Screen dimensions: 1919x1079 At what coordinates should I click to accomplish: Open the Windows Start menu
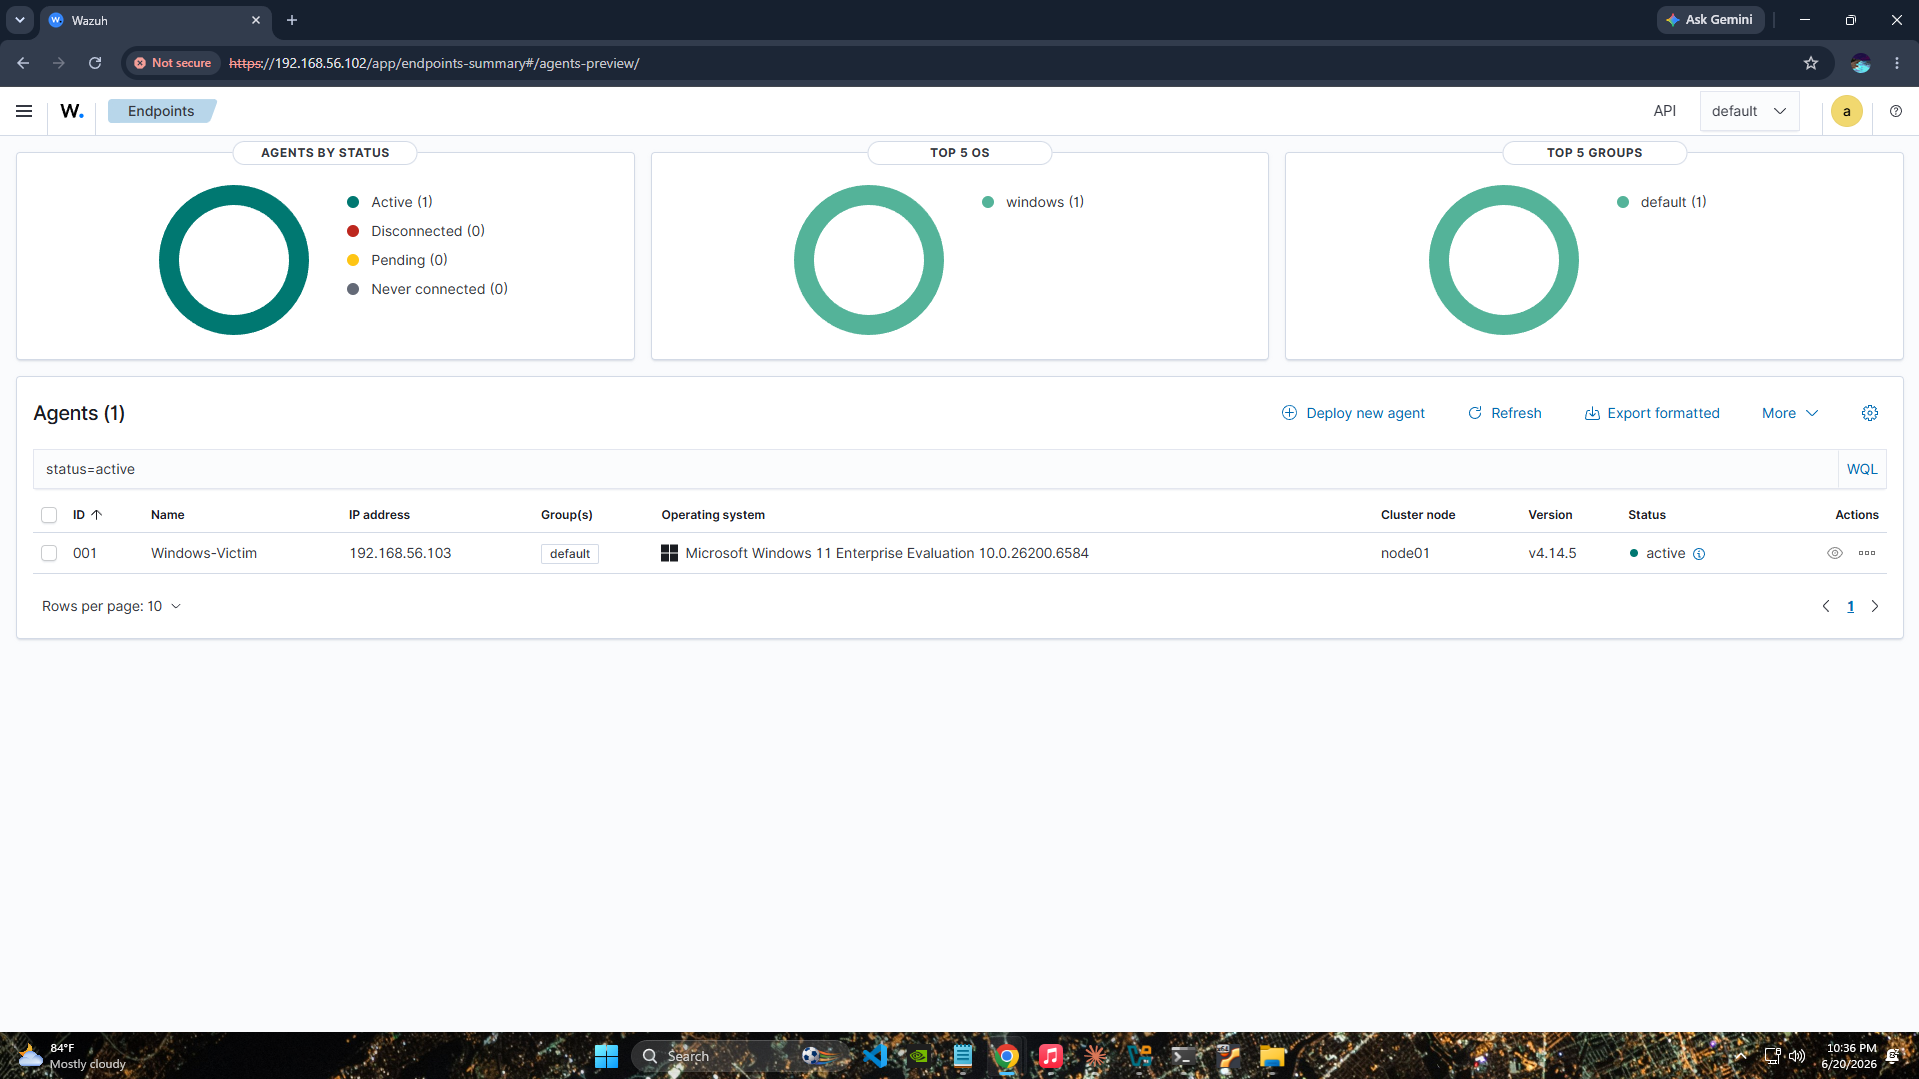606,1056
